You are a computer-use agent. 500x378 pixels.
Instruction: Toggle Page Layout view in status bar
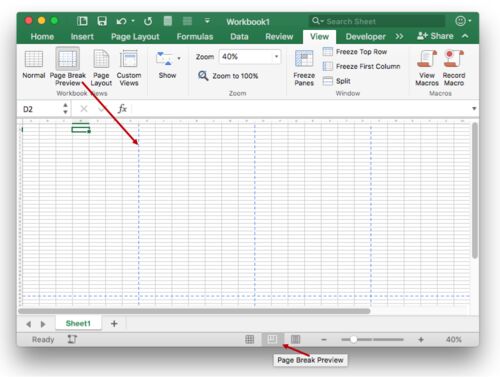[295, 339]
